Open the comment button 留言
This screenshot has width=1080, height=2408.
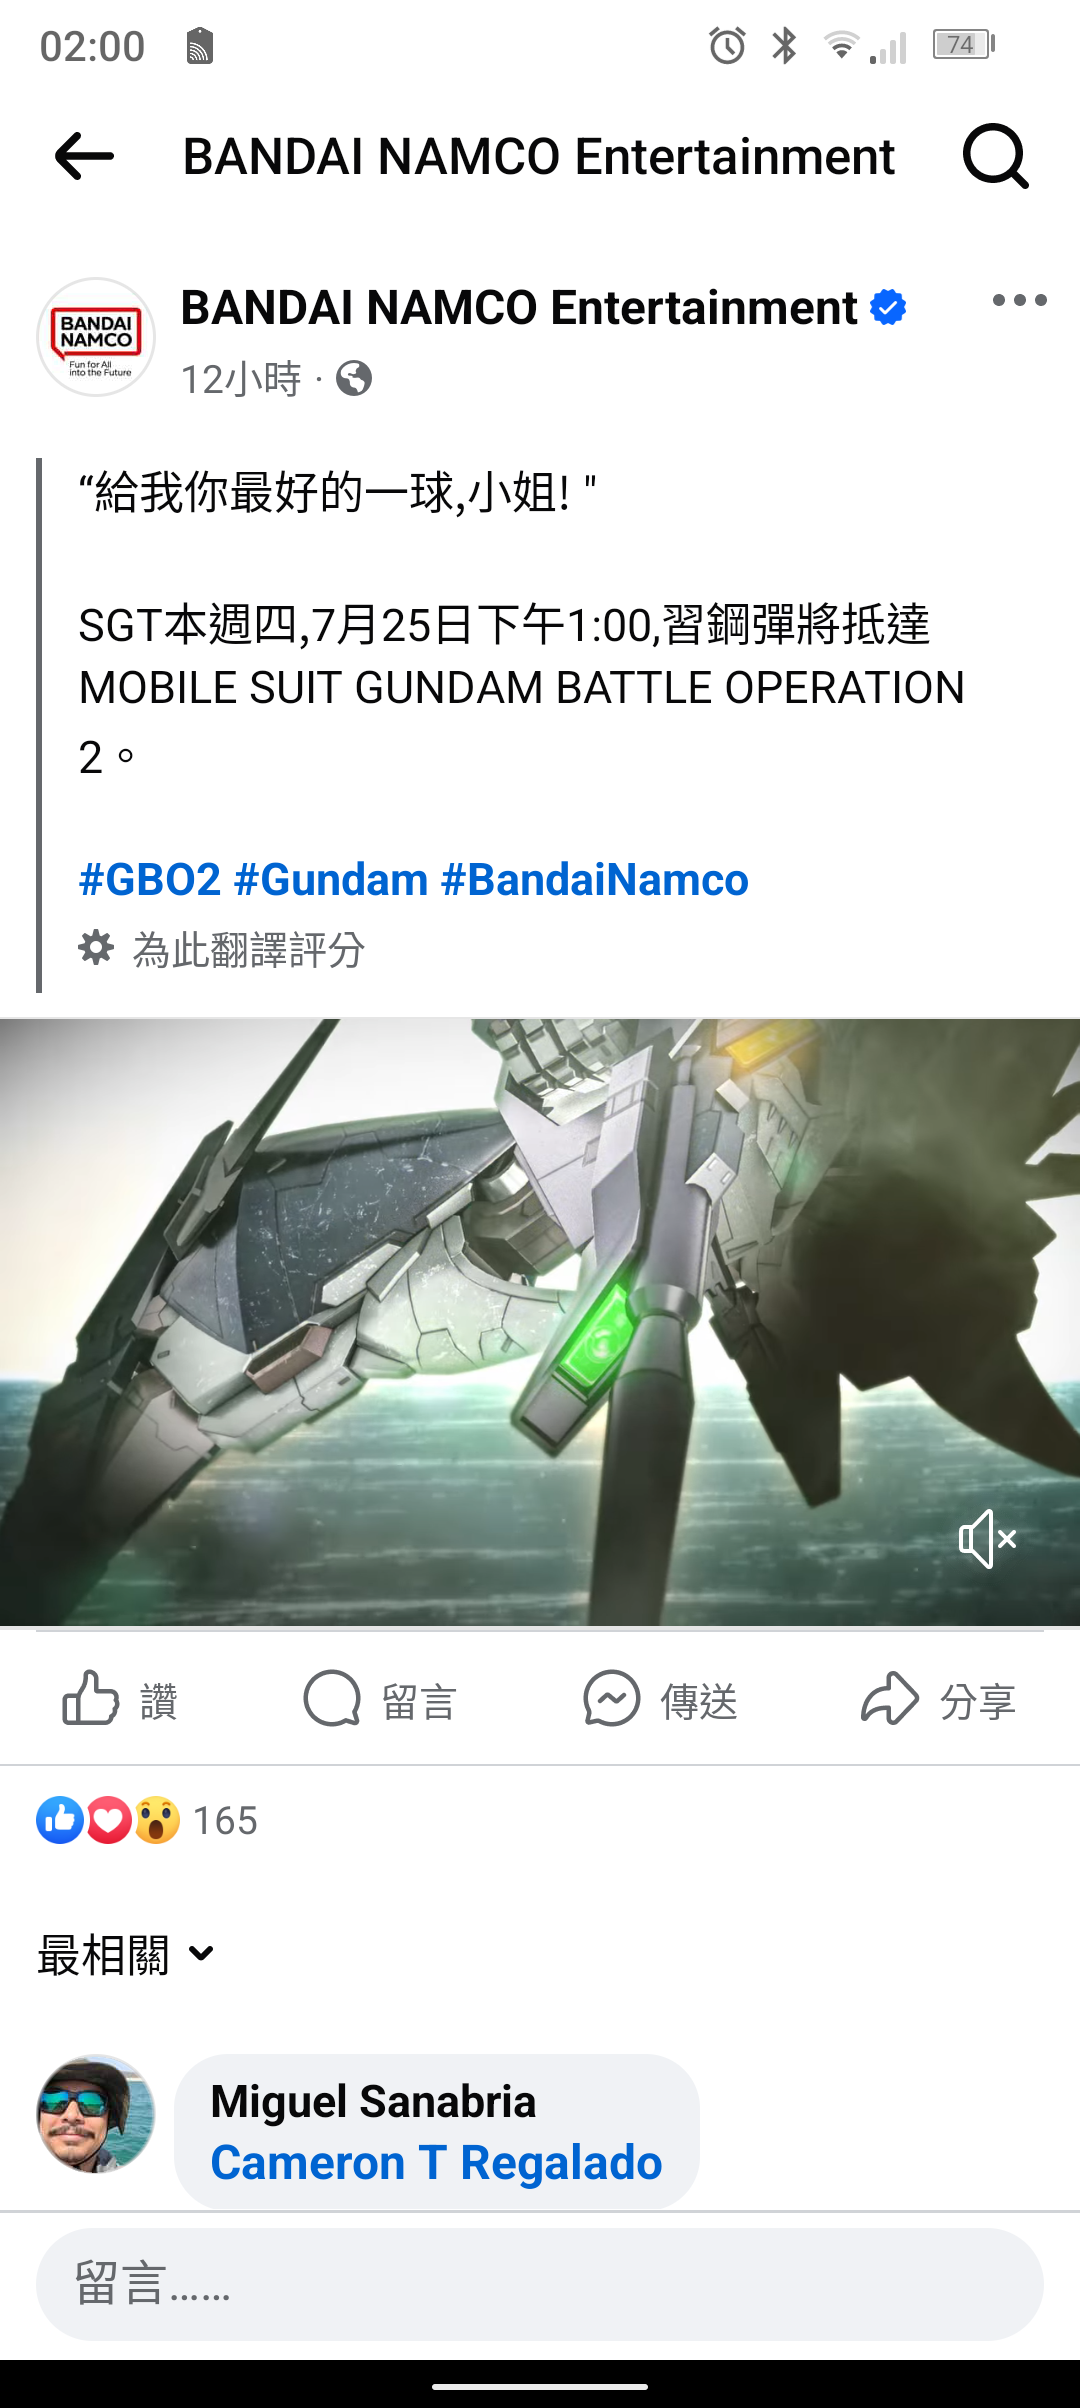[380, 1699]
